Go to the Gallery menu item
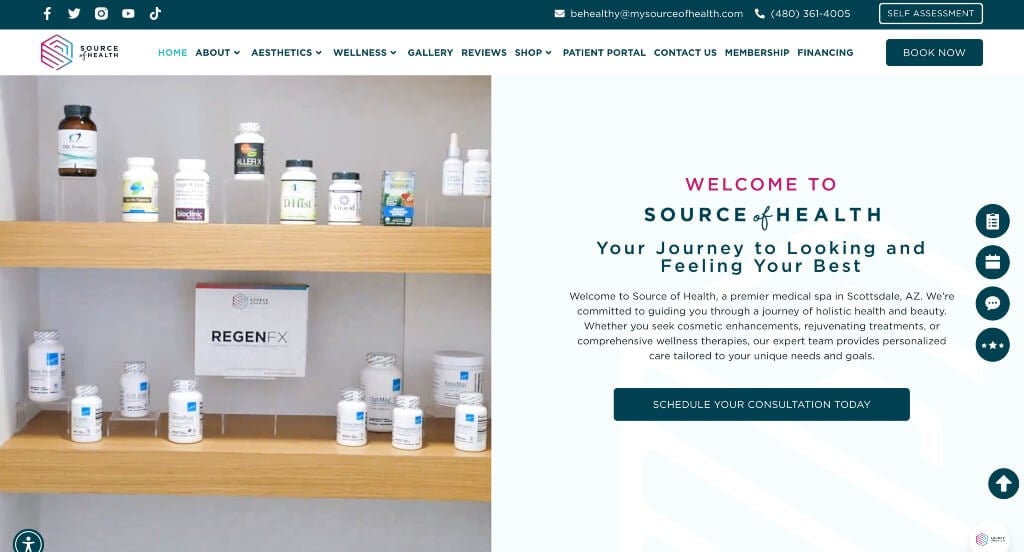 pyautogui.click(x=430, y=52)
